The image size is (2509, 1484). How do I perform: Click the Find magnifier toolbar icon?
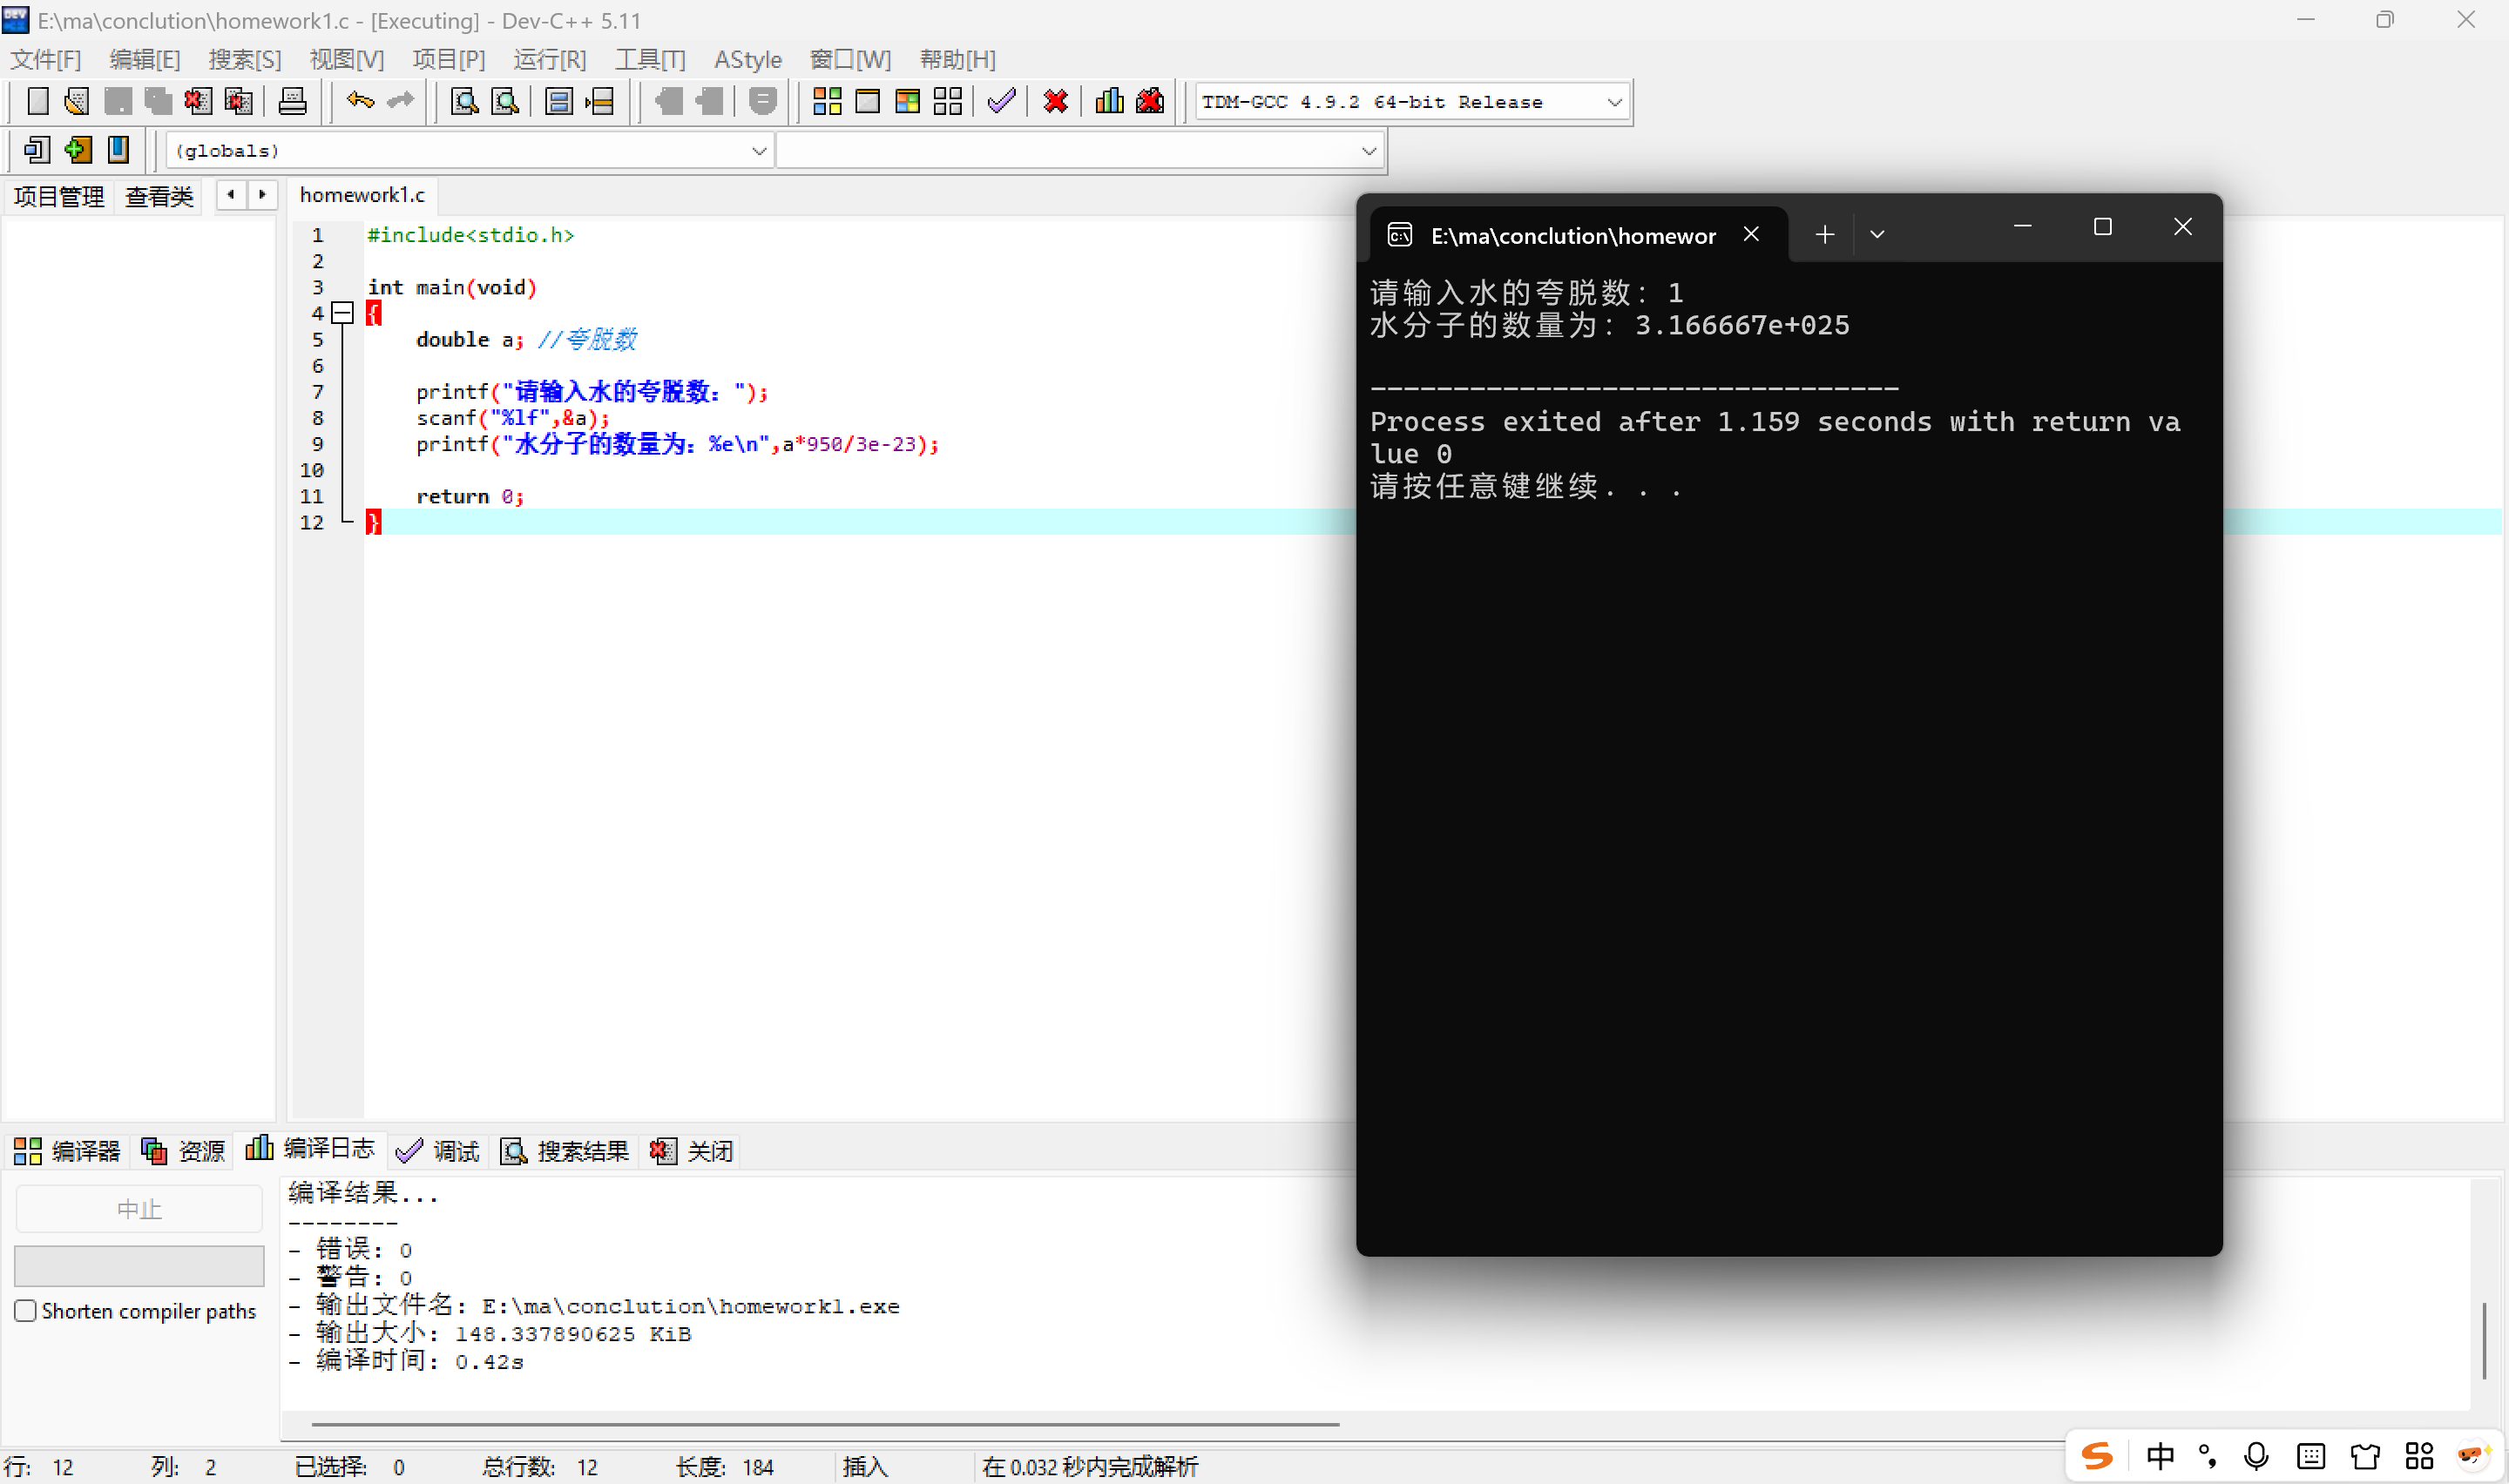(464, 101)
